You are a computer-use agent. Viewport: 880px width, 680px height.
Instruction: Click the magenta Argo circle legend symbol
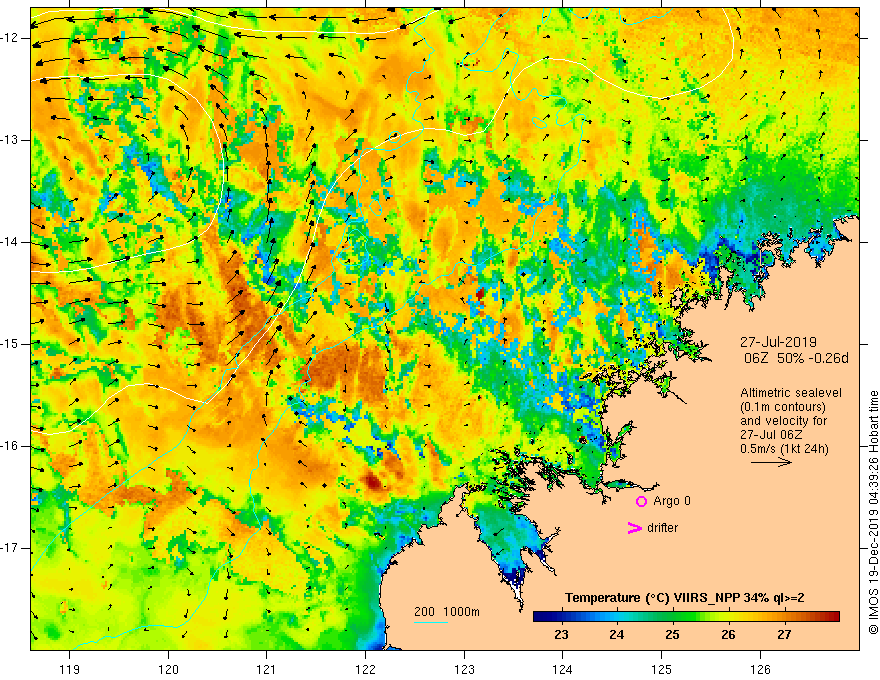pyautogui.click(x=641, y=501)
